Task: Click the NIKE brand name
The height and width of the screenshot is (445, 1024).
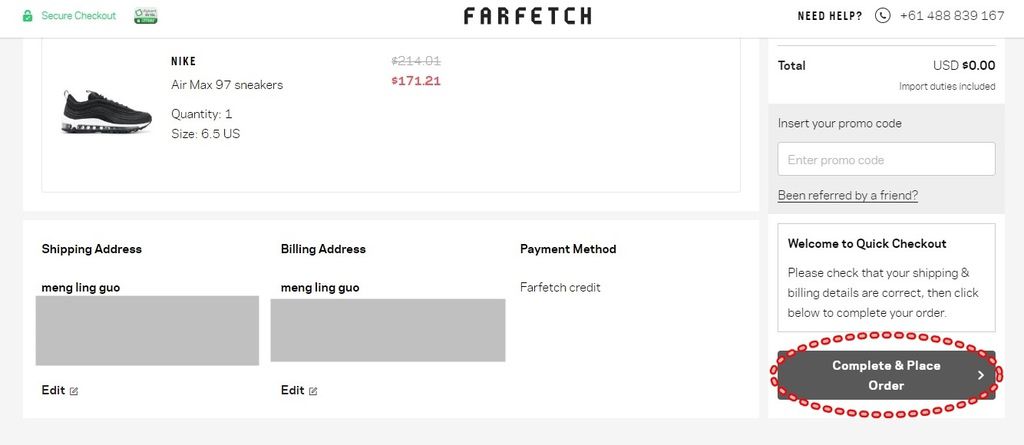Action: tap(184, 61)
